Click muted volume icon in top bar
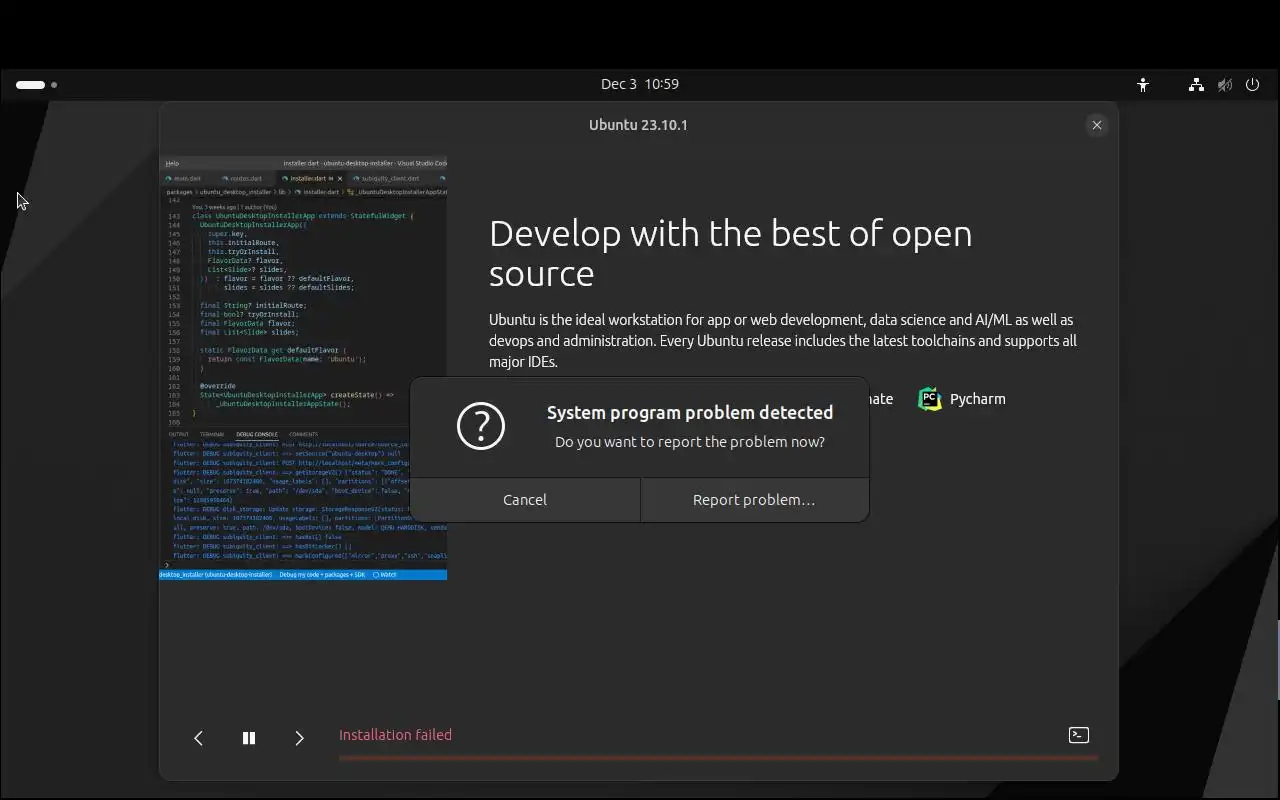The width and height of the screenshot is (1280, 800). tap(1224, 85)
